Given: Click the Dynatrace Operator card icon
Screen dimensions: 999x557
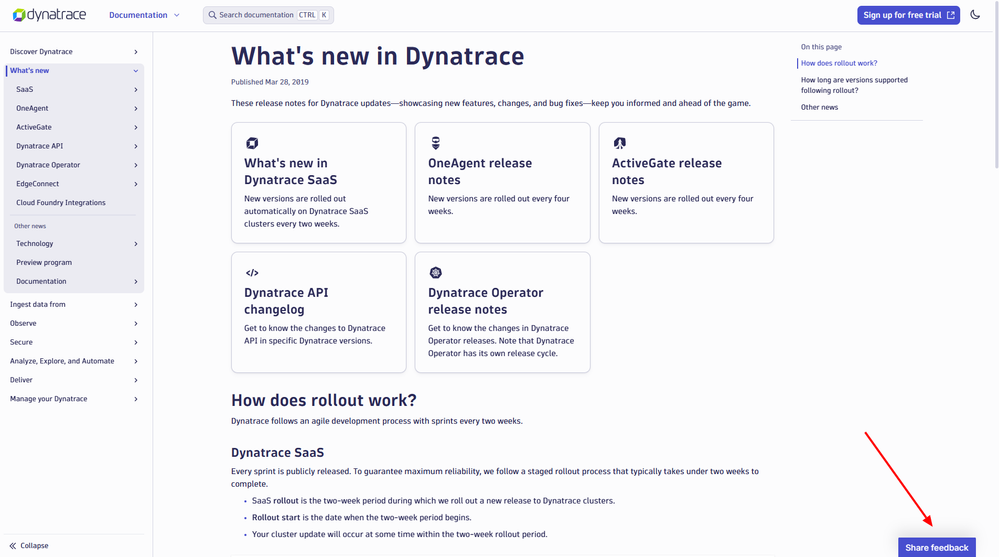Looking at the screenshot, I should [436, 273].
